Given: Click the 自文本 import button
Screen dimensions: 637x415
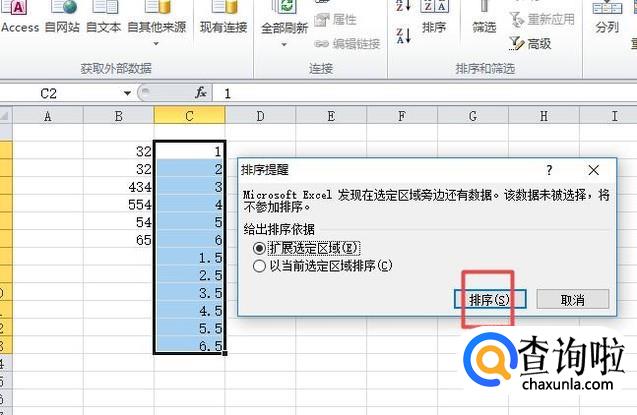Looking at the screenshot, I should tap(104, 27).
